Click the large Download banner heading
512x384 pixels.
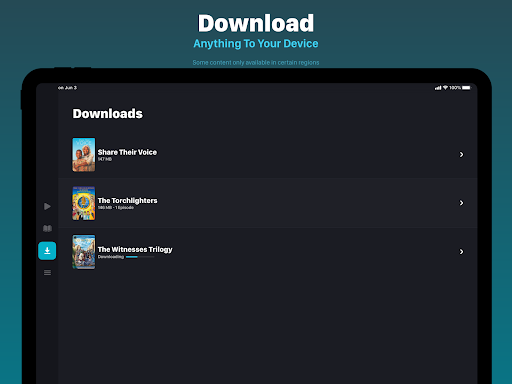pyautogui.click(x=256, y=23)
